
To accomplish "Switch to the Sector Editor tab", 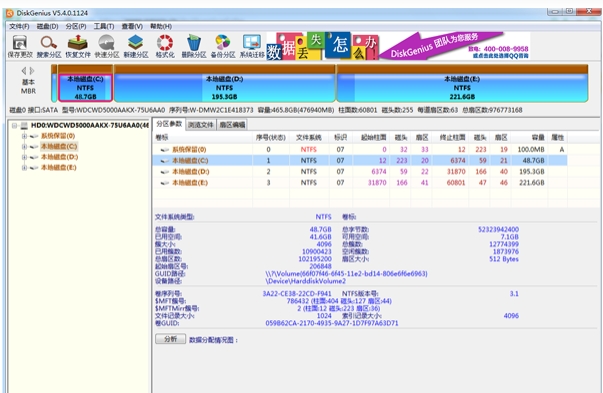I will [232, 125].
